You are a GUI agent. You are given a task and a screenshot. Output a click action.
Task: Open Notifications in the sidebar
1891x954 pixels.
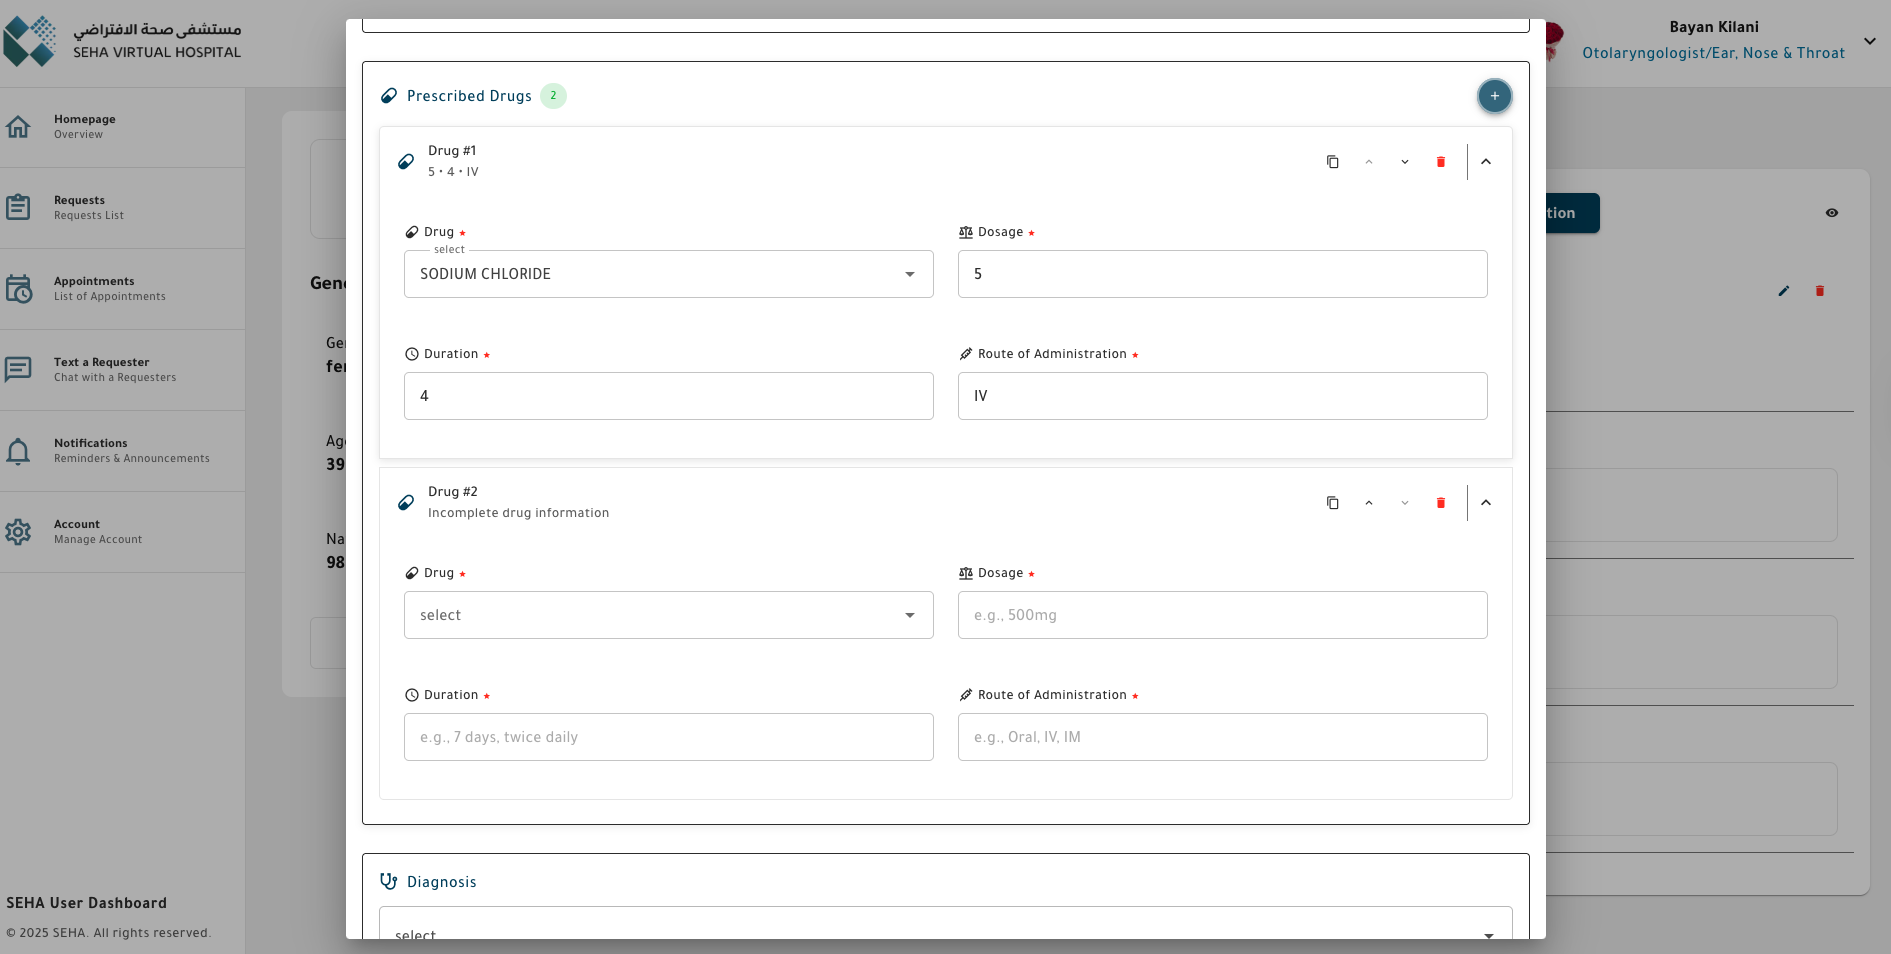90,451
